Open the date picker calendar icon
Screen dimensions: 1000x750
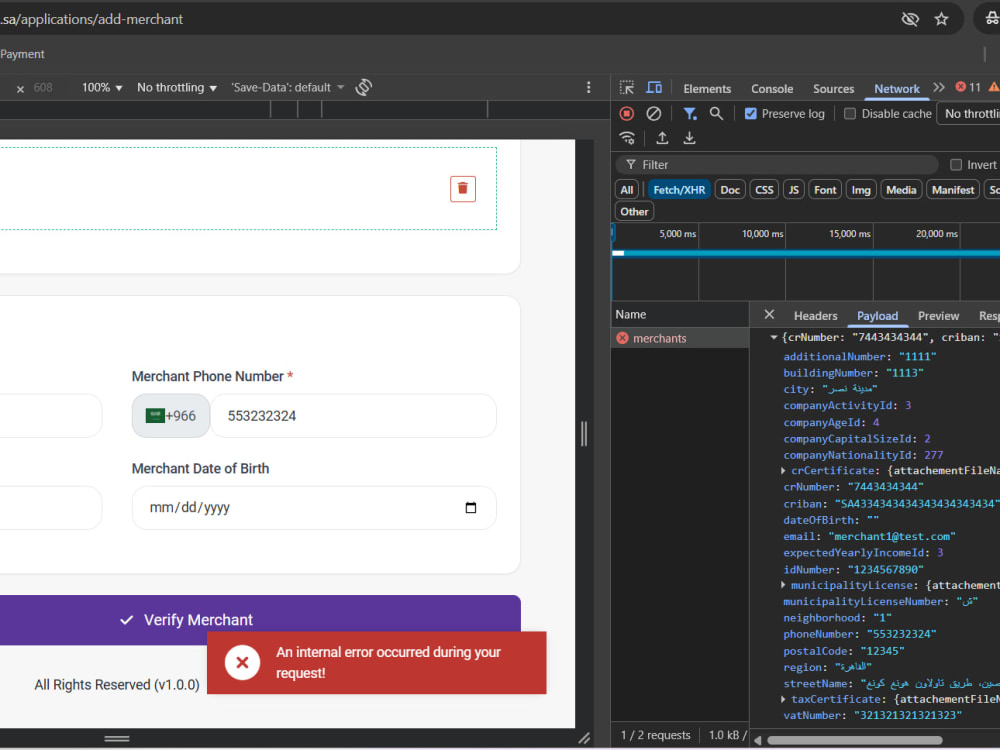click(471, 508)
